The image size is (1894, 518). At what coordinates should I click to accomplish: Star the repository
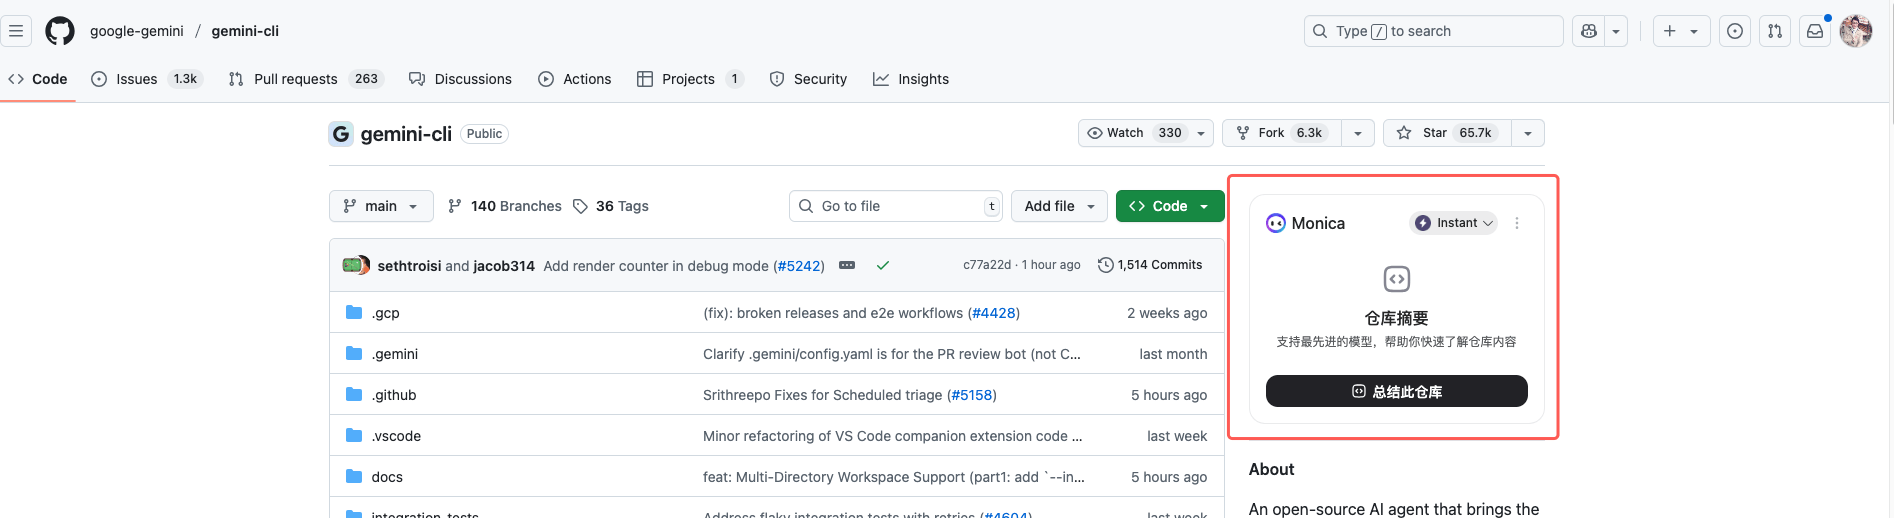point(1447,133)
